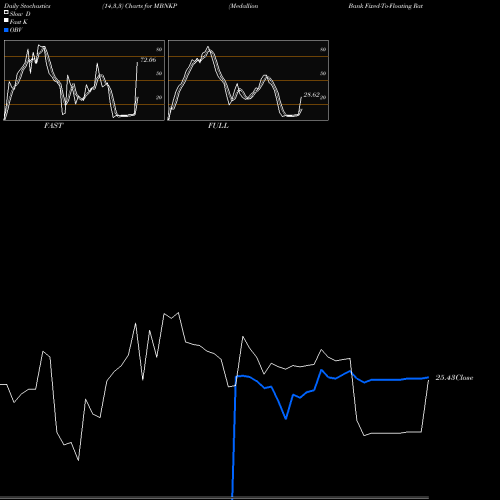Click the Slow D legend swatch
The width and height of the screenshot is (500, 500).
pos(6,12)
